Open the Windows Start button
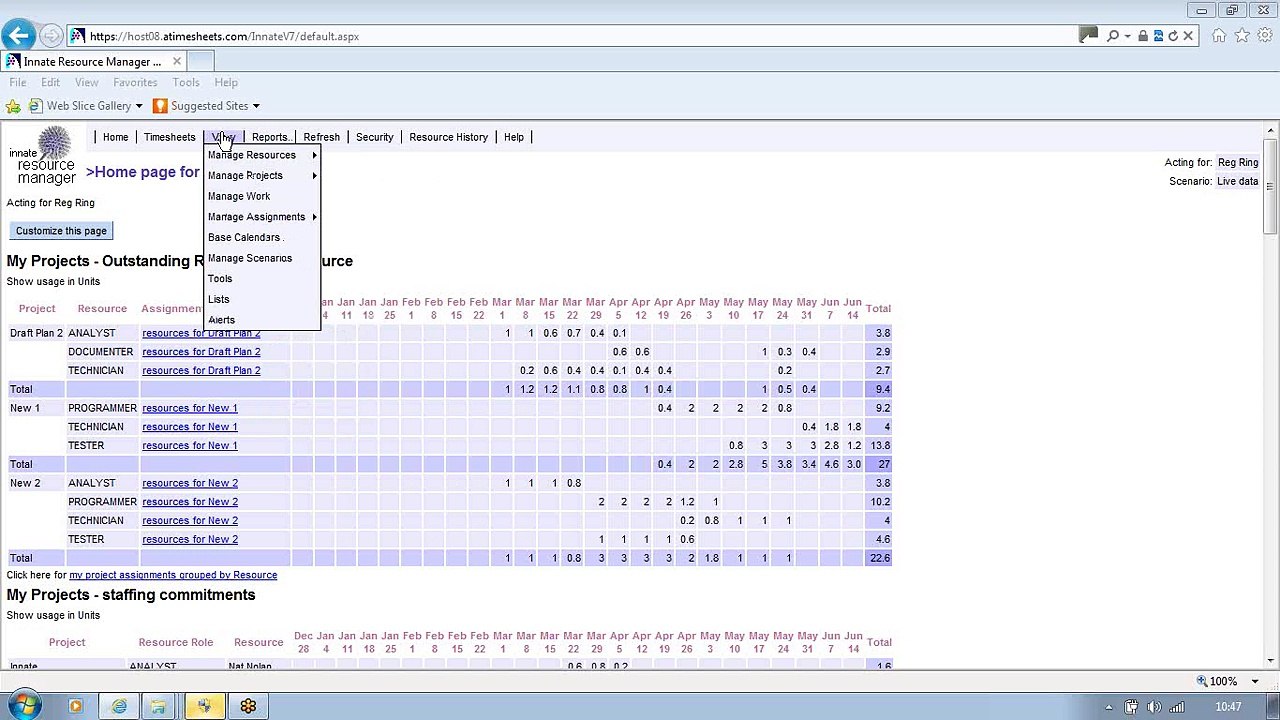This screenshot has height=720, width=1280. tap(23, 706)
